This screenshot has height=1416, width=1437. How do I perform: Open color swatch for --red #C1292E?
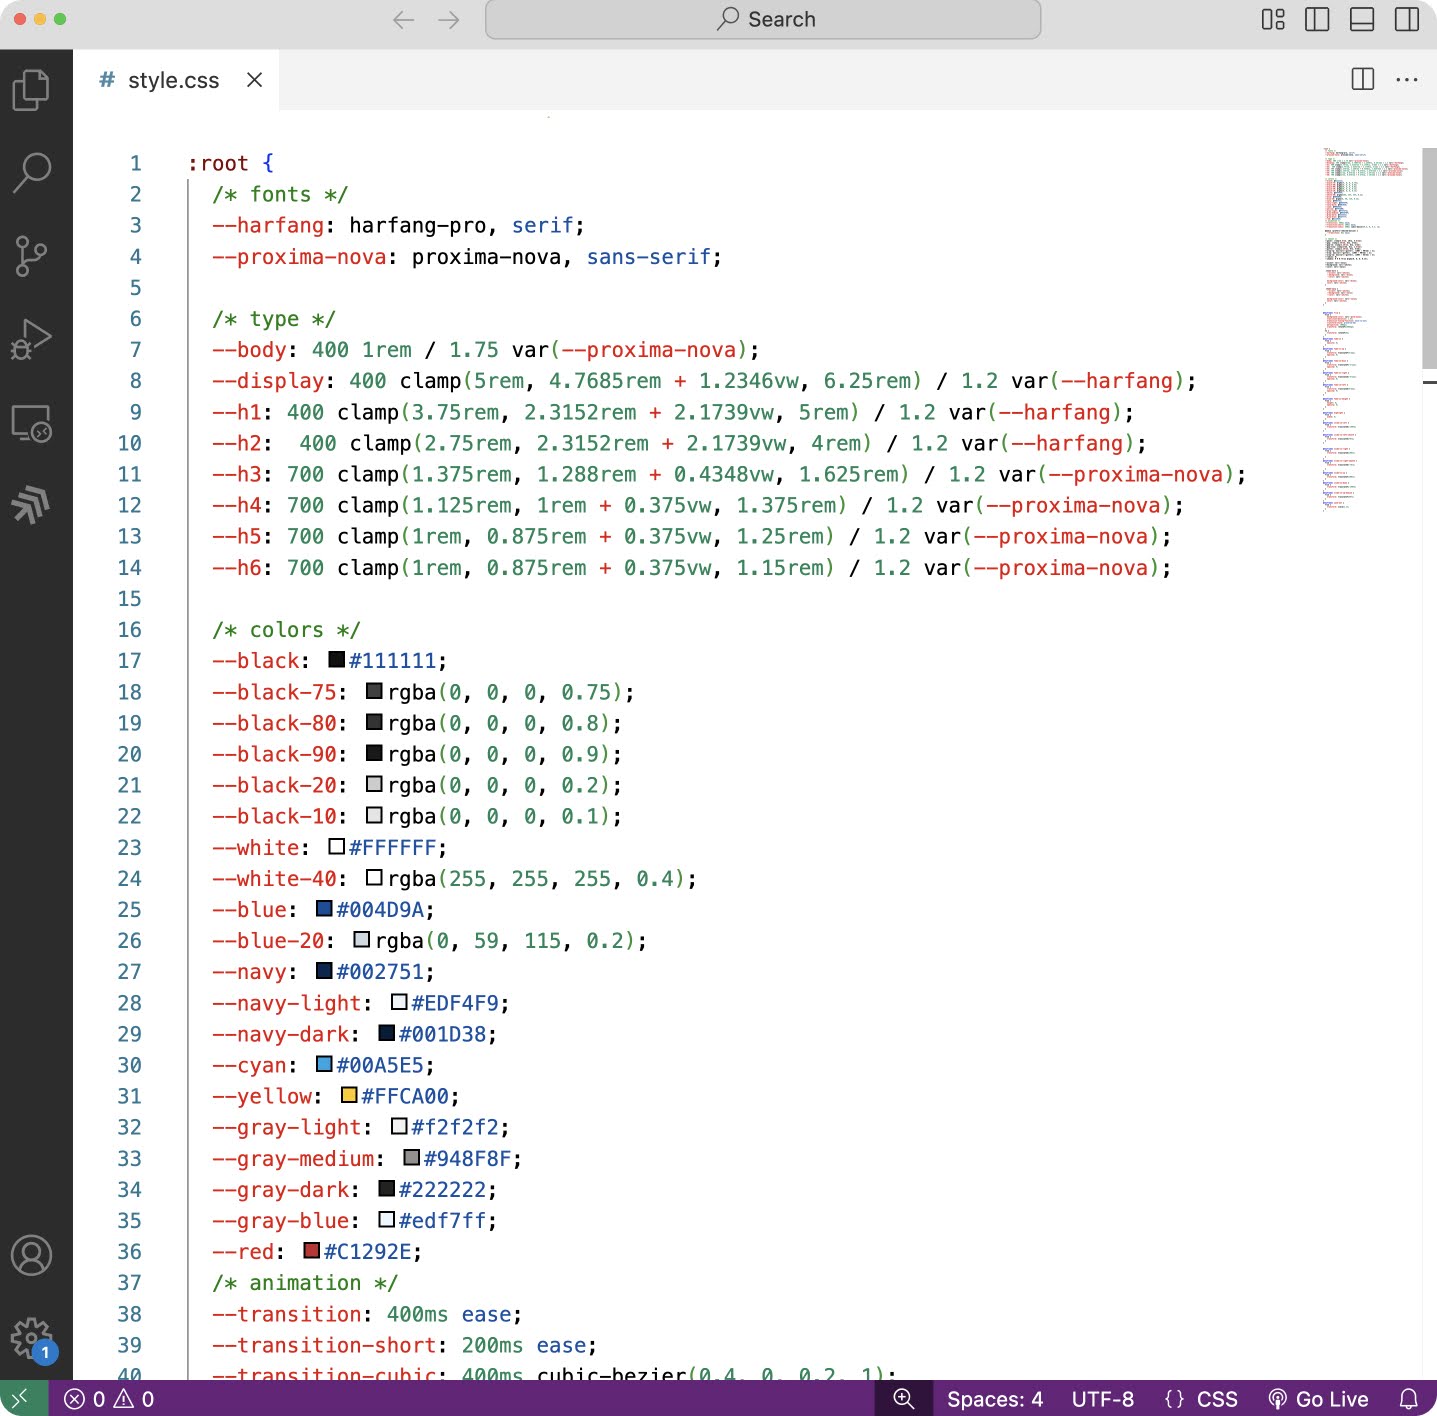(x=312, y=1250)
